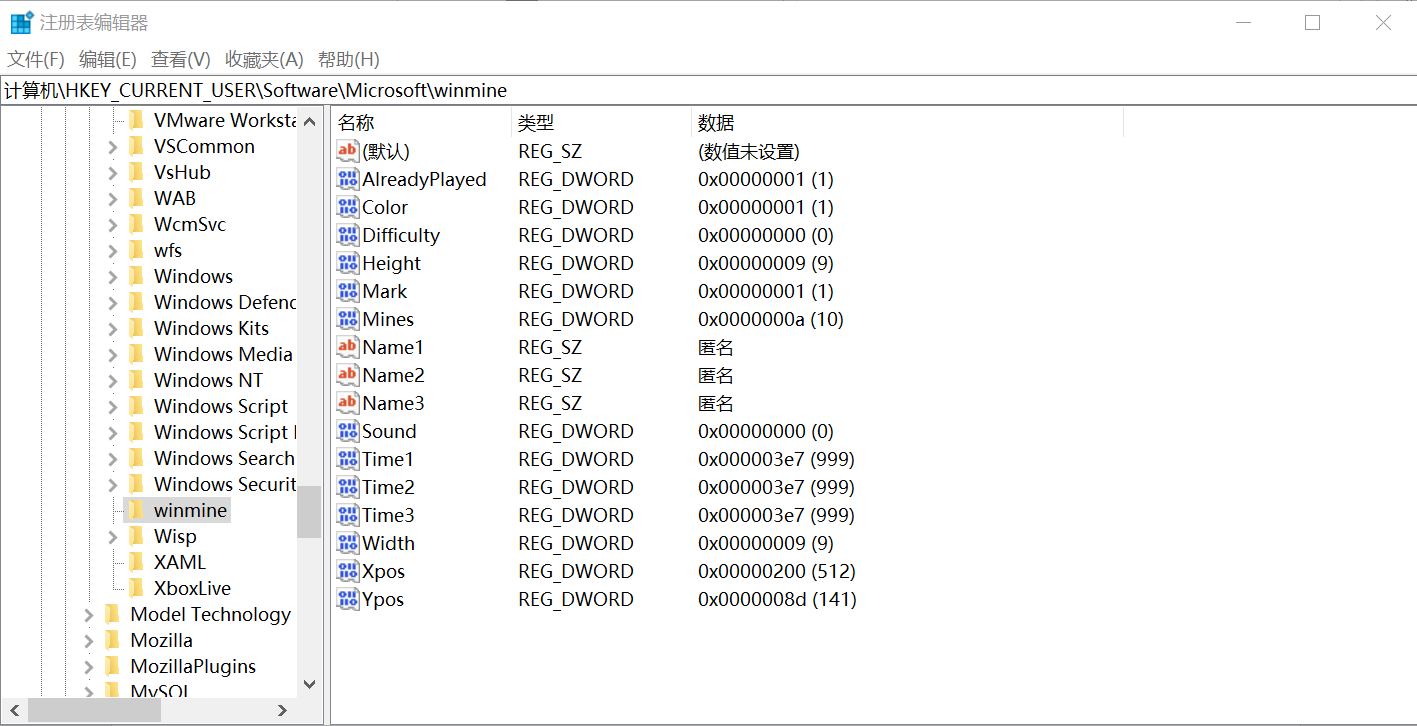The height and width of the screenshot is (726, 1417).
Task: Click the Name1 data 匿名
Action: click(x=716, y=347)
